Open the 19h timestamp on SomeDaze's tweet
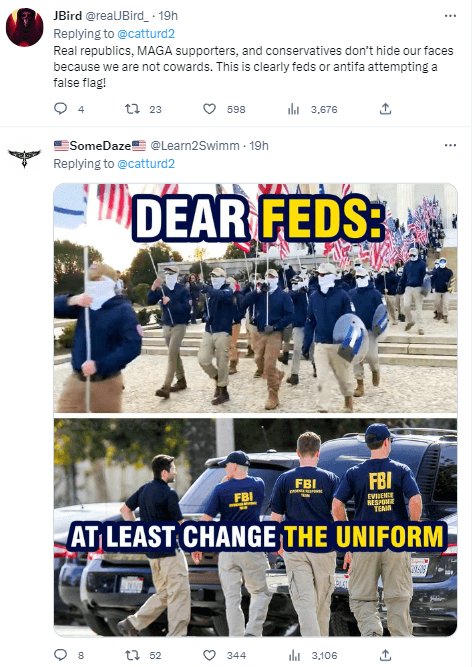This screenshot has height=667, width=472. pyautogui.click(x=259, y=146)
